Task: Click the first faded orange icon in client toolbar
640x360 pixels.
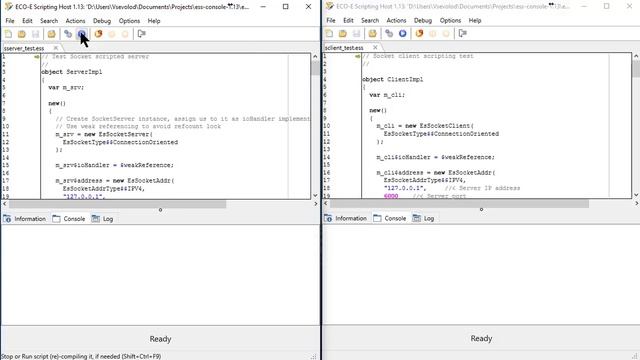Action: tap(433, 33)
